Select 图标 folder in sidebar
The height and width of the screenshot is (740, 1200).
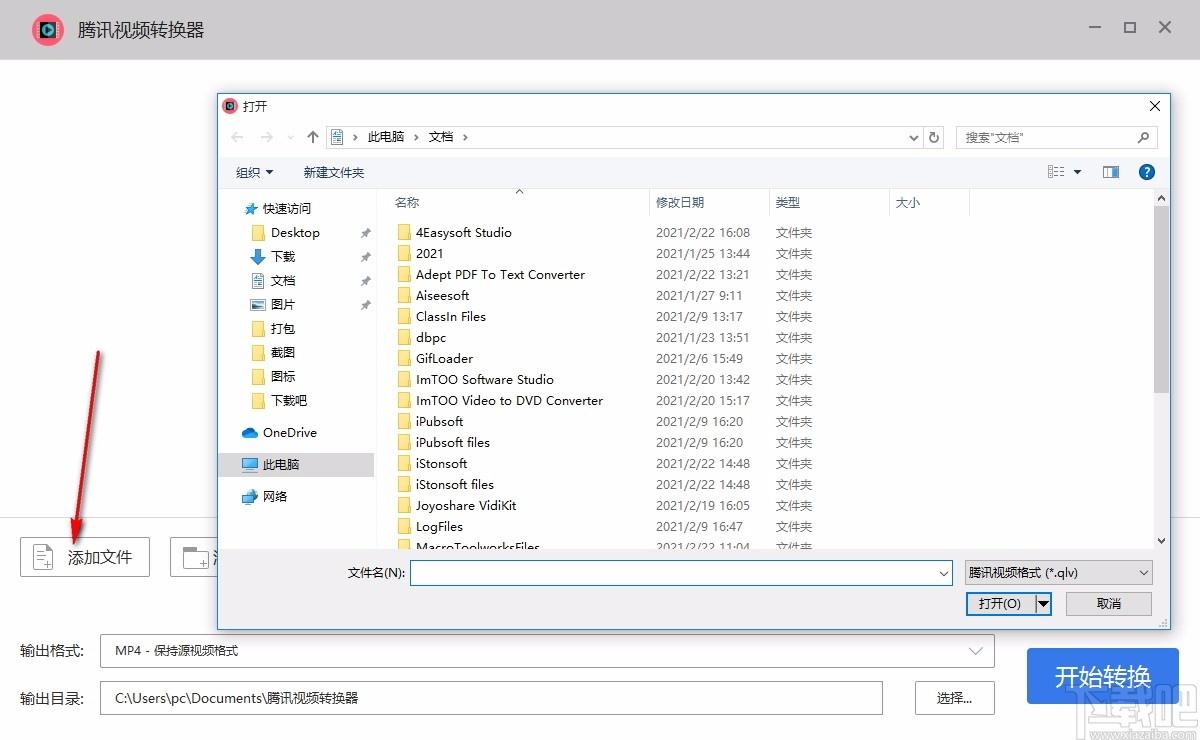coord(283,376)
